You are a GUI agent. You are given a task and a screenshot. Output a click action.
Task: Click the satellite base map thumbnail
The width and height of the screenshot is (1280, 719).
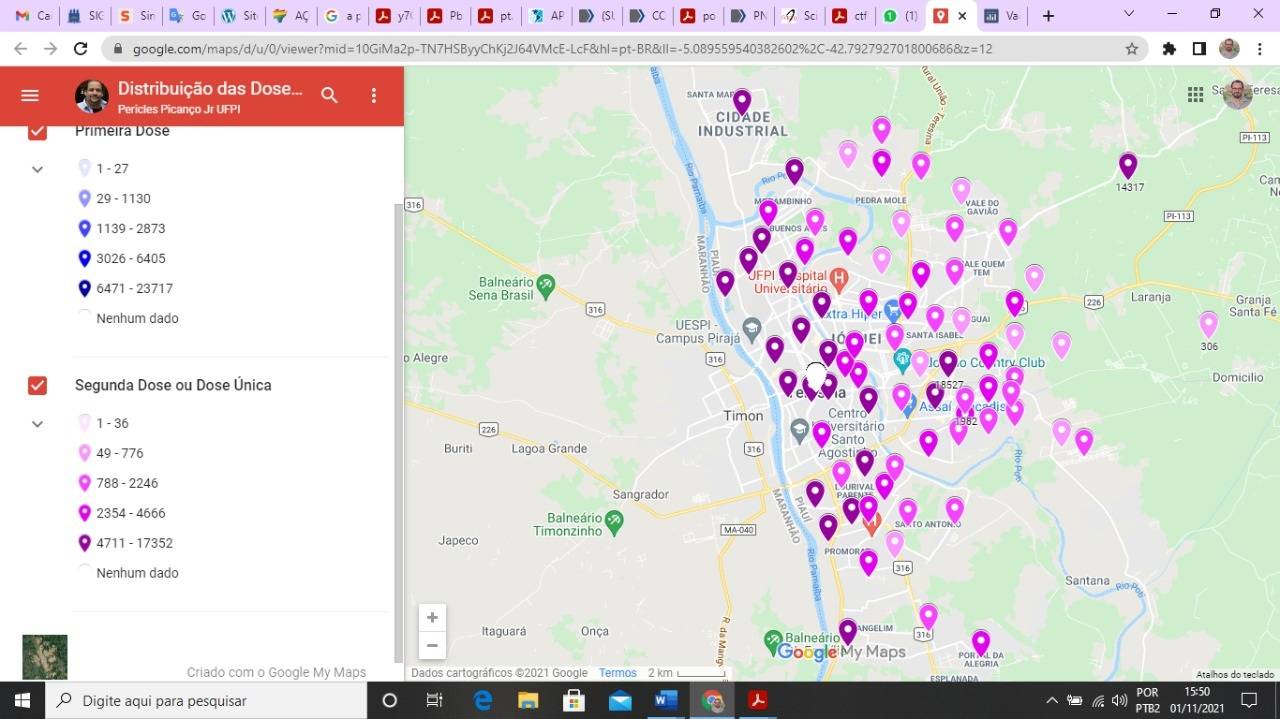(x=45, y=657)
